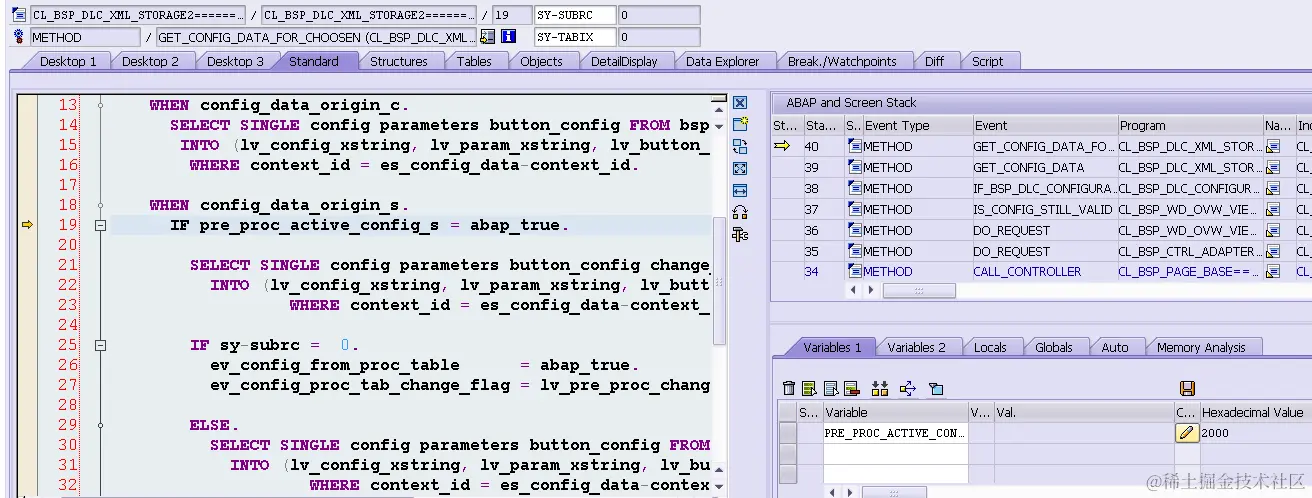Screen dimensions: 1312x498
Task: Close the ABAP stack tool (X icon)
Action: point(740,103)
